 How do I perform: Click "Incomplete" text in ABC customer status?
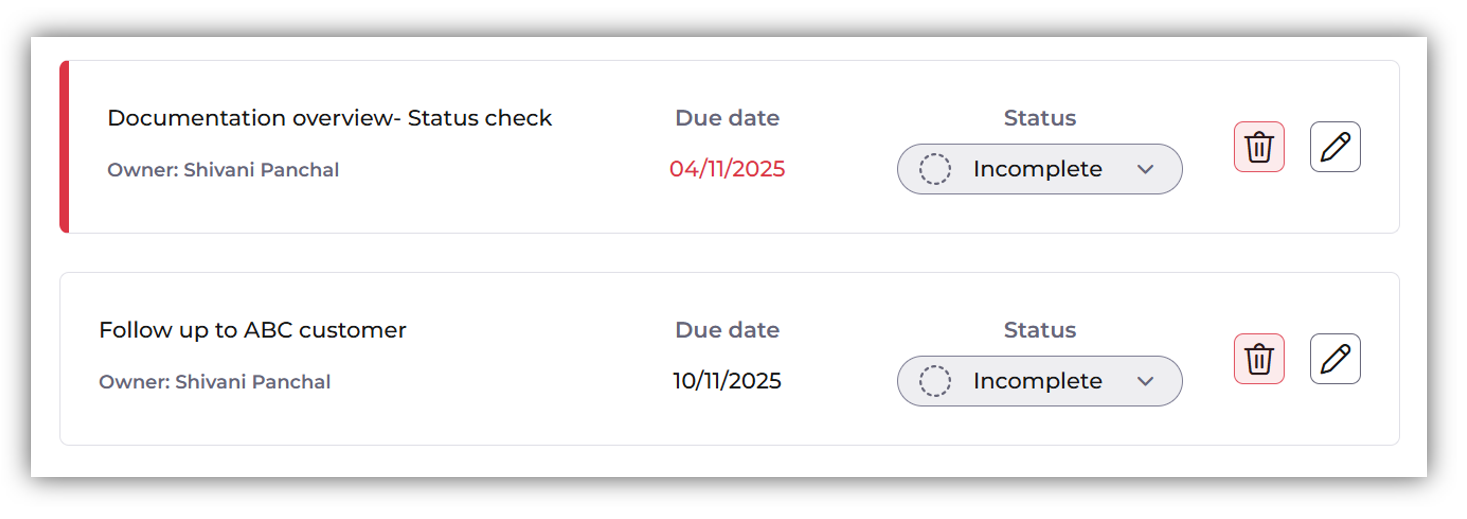(x=1037, y=381)
